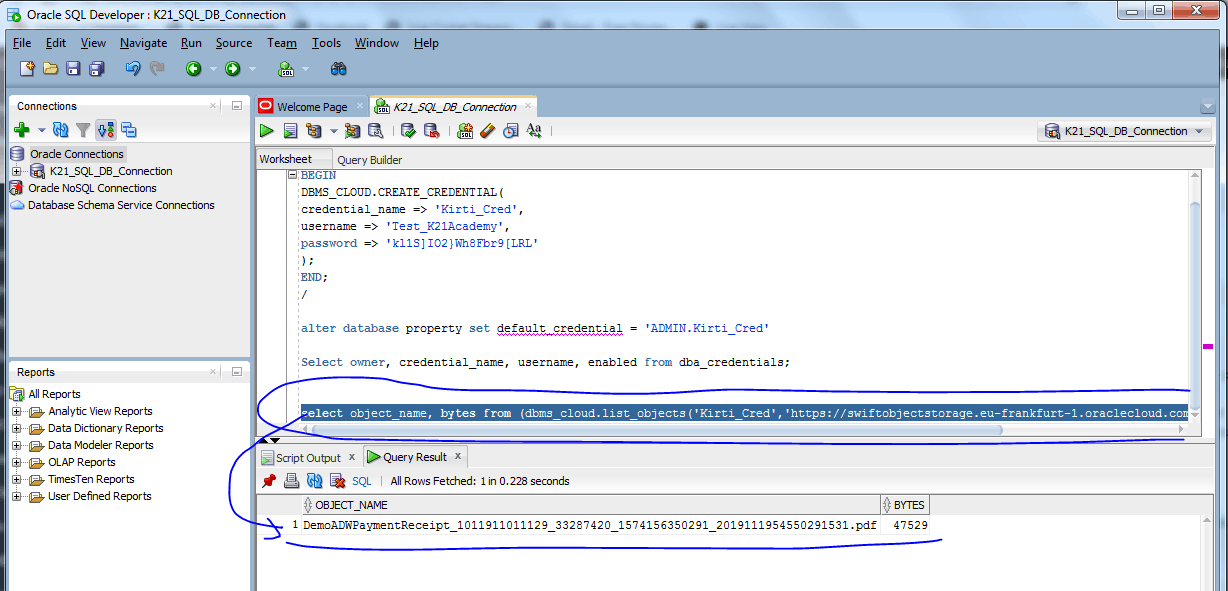Viewport: 1228px width, 591px height.
Task: Click the New file toolbar icon
Action: [28, 69]
